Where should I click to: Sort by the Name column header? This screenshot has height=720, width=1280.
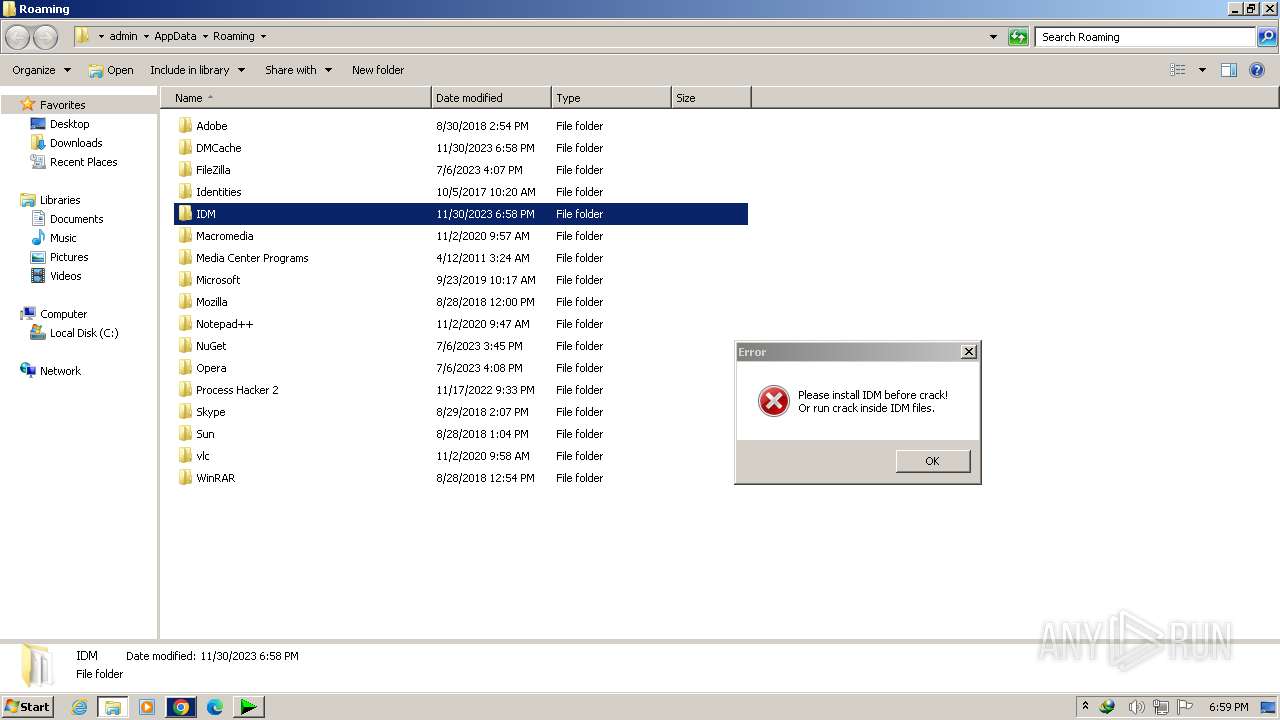tap(296, 98)
